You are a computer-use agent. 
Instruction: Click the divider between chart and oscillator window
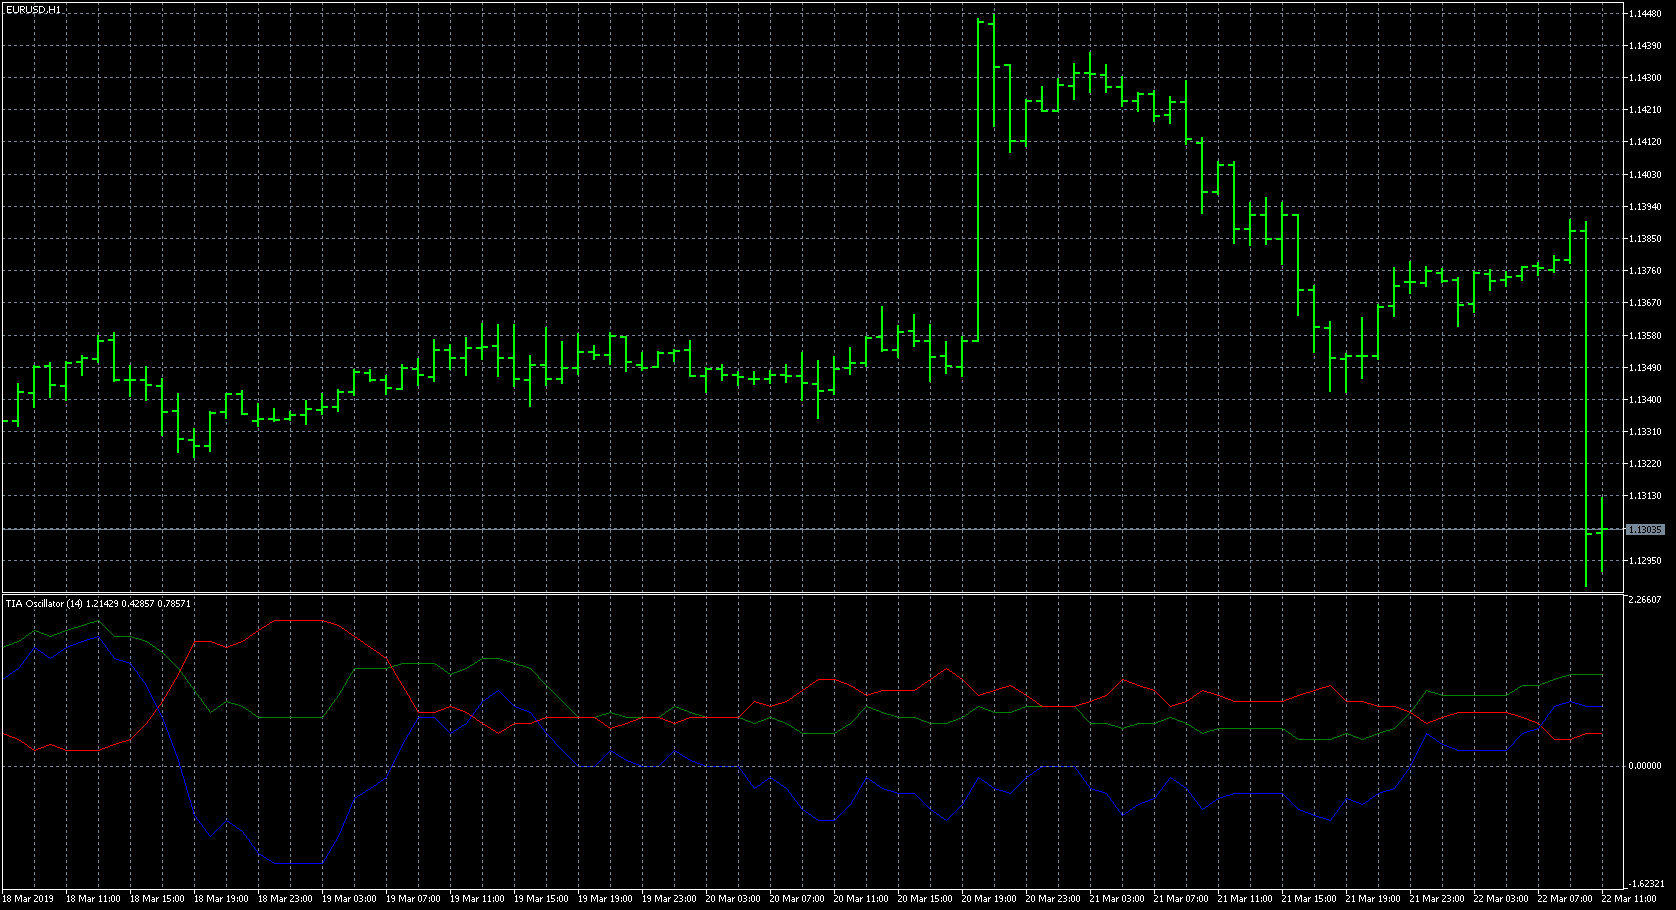[x=810, y=594]
